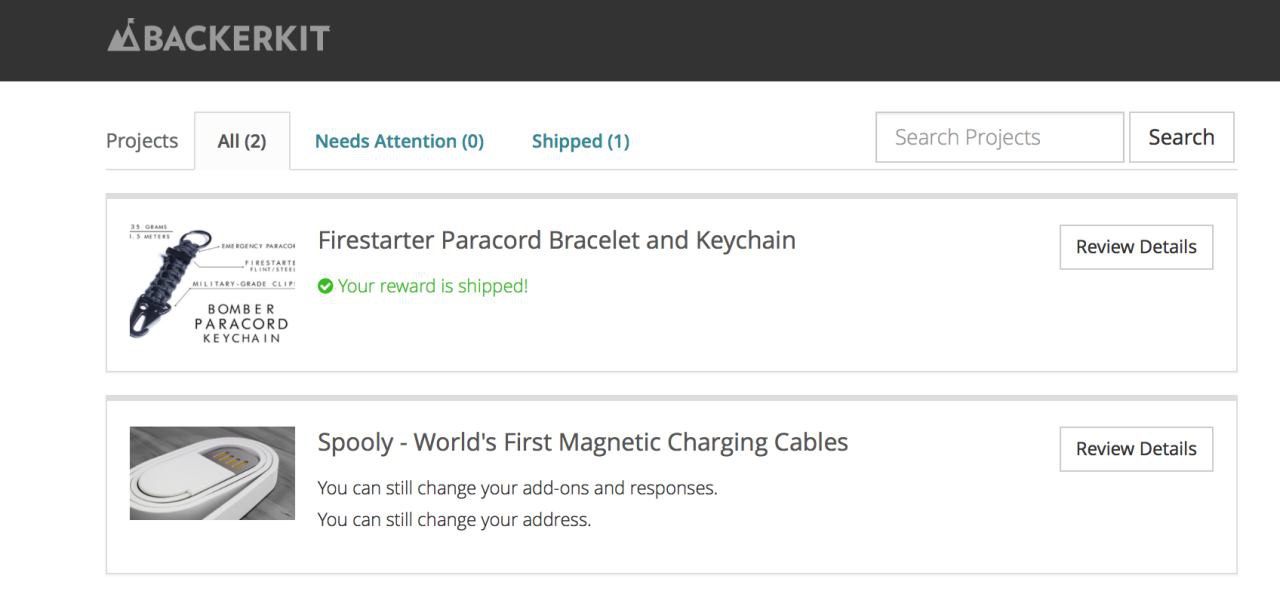The width and height of the screenshot is (1280, 615).
Task: Click the BACKERKIT wordmark in header
Action: coord(236,38)
